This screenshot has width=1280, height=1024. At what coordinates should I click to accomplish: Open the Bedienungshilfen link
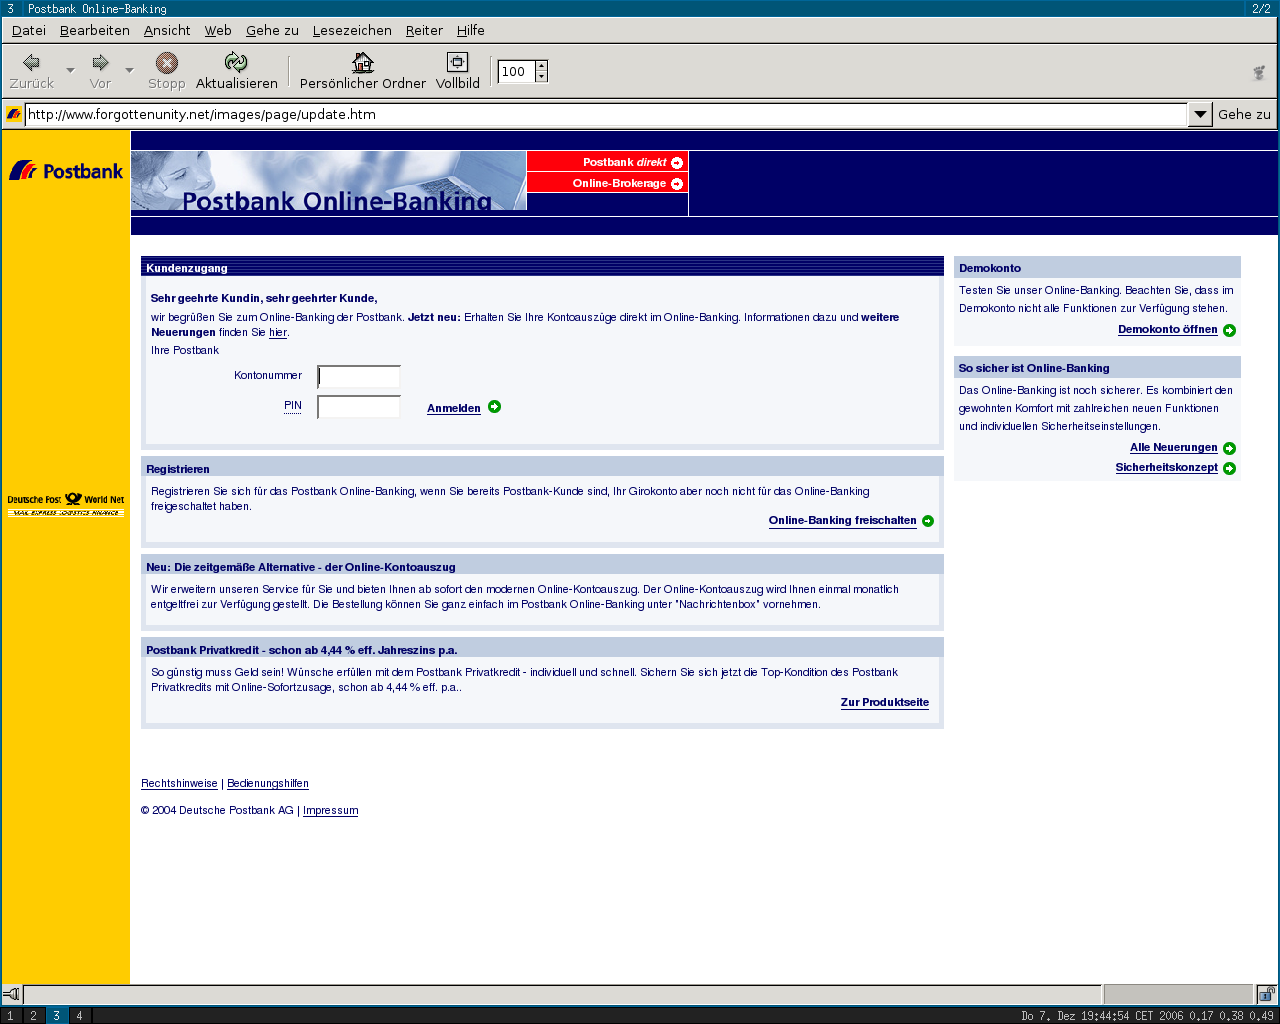click(268, 784)
